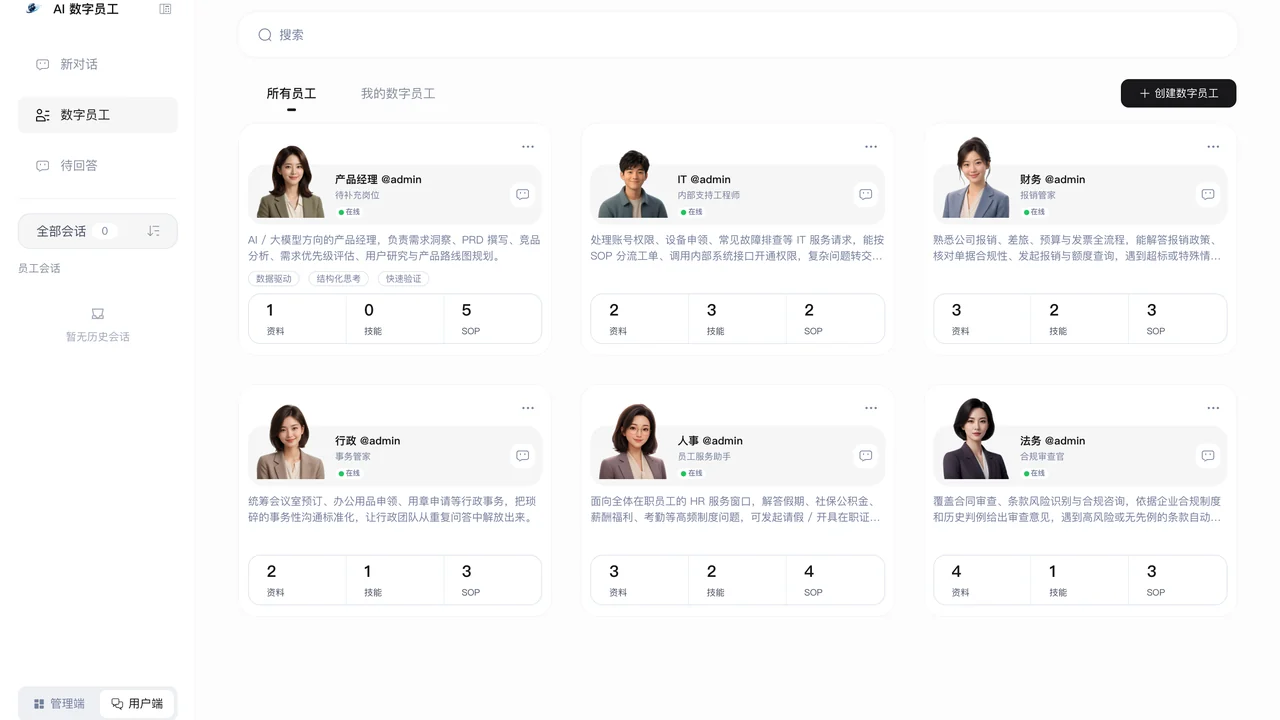Open chat with 人事 employee
This screenshot has width=1280, height=720.
click(865, 455)
